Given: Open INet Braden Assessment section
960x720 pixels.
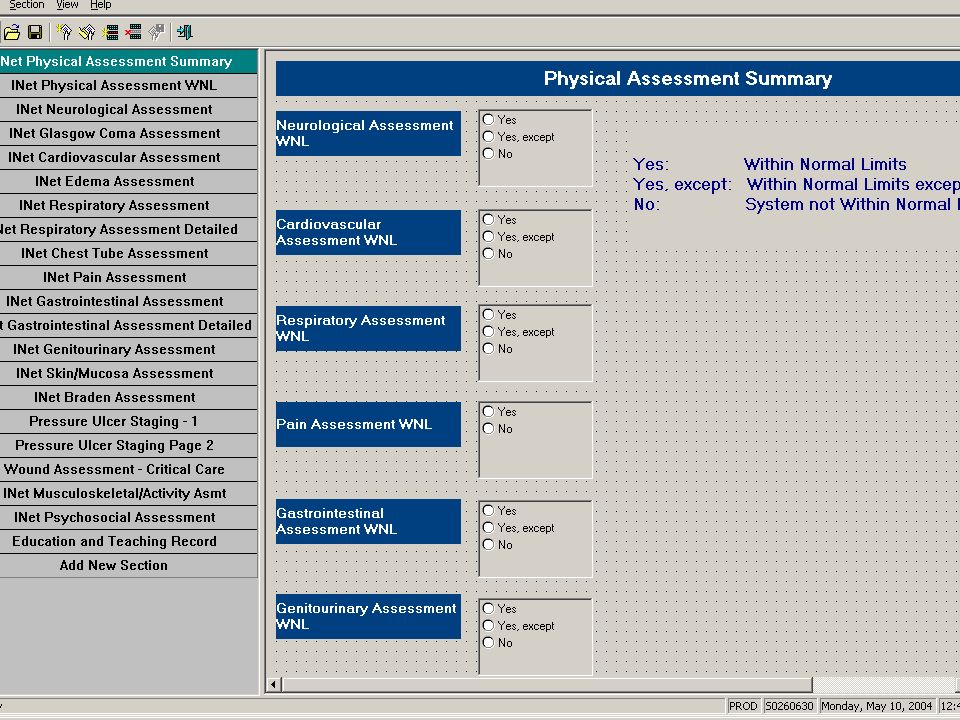Looking at the screenshot, I should [x=129, y=397].
